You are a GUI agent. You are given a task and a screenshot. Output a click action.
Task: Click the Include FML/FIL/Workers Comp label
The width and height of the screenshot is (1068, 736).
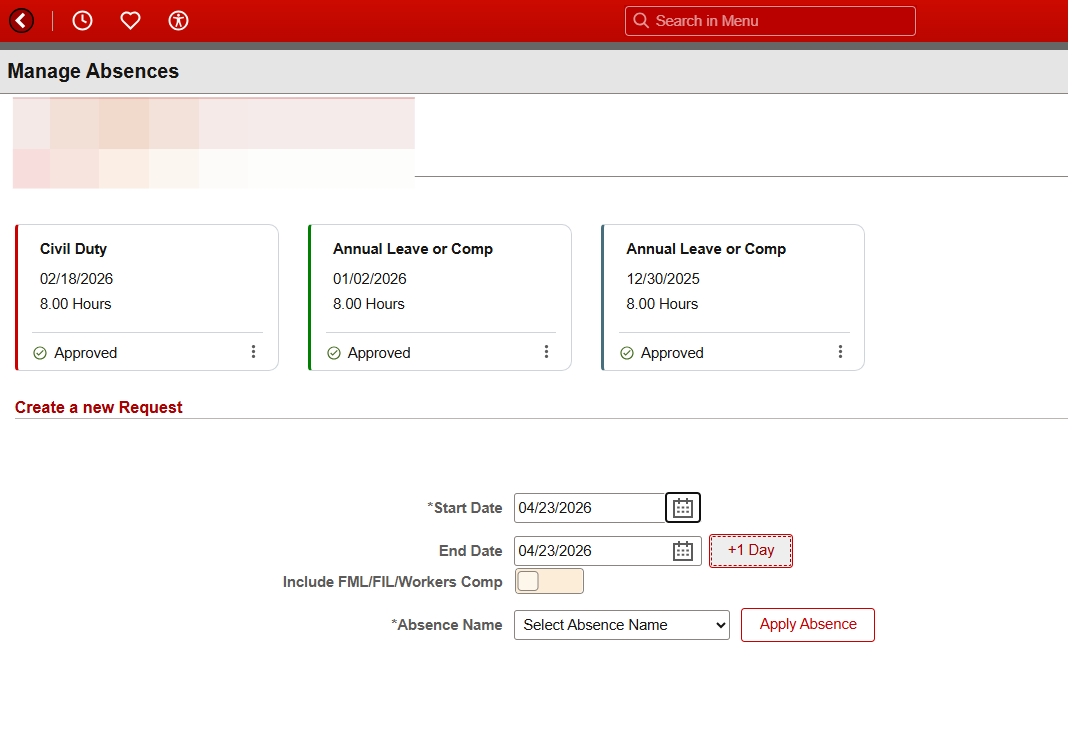click(392, 582)
